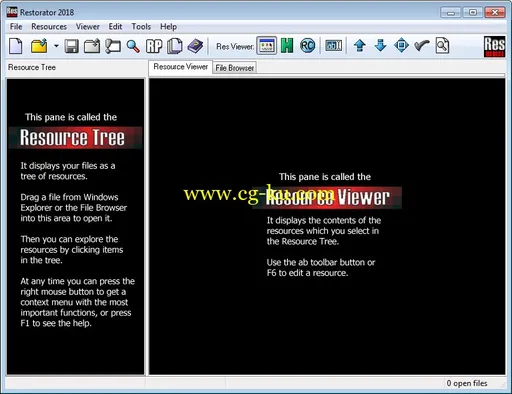The width and height of the screenshot is (512, 394).
Task: Click the blue down arrow icon
Action: tap(380, 46)
